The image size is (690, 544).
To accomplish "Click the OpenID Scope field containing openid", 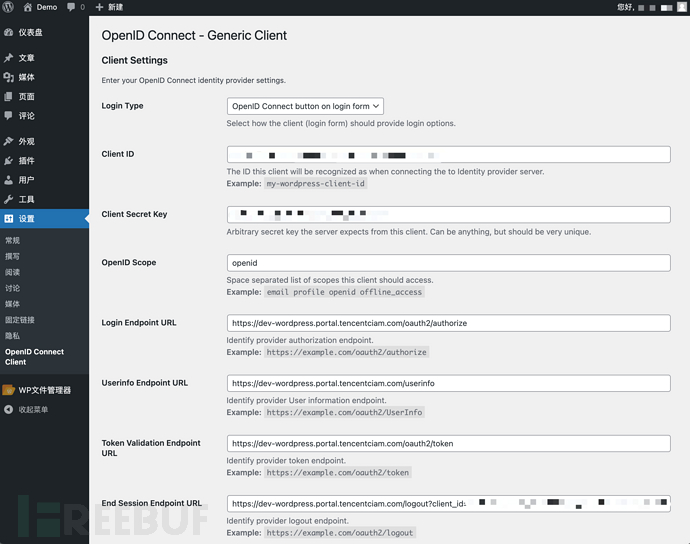I will (448, 263).
